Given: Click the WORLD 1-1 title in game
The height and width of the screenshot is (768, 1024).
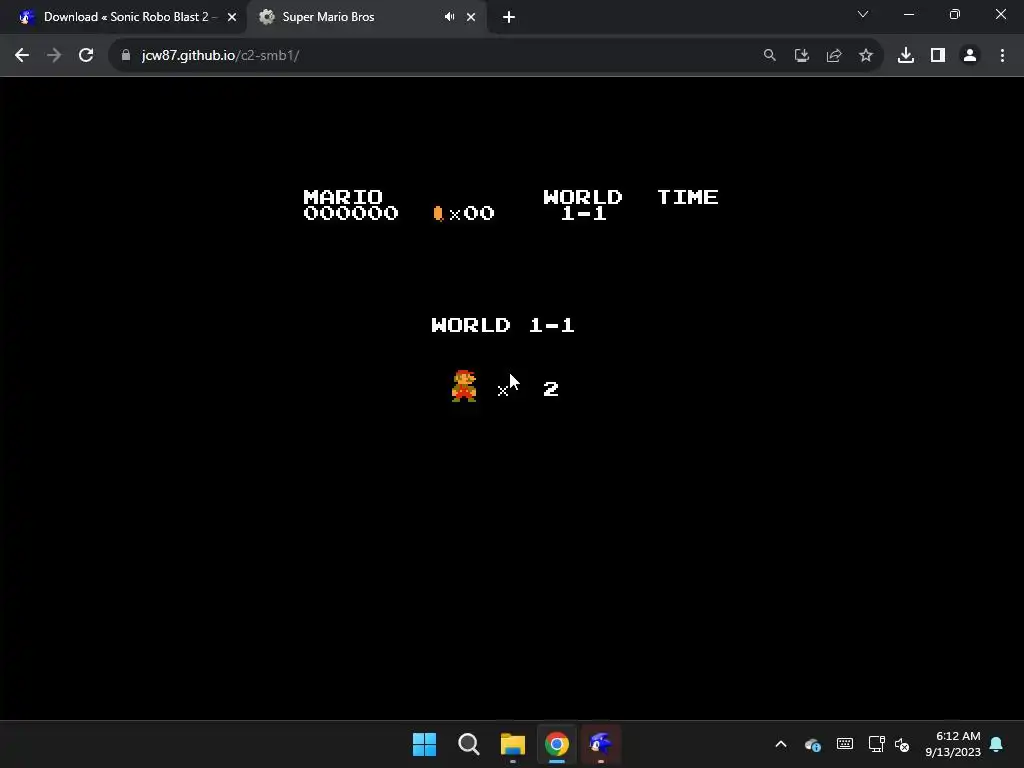Looking at the screenshot, I should coord(503,325).
